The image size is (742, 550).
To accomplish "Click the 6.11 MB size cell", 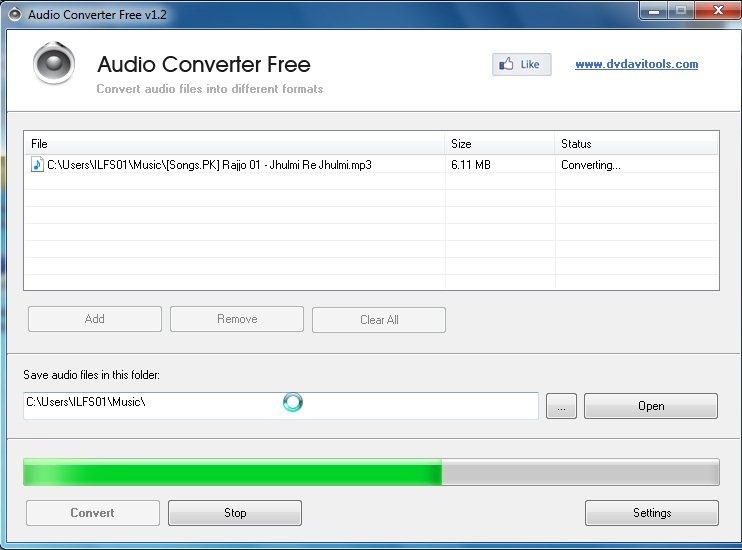I will point(470,165).
